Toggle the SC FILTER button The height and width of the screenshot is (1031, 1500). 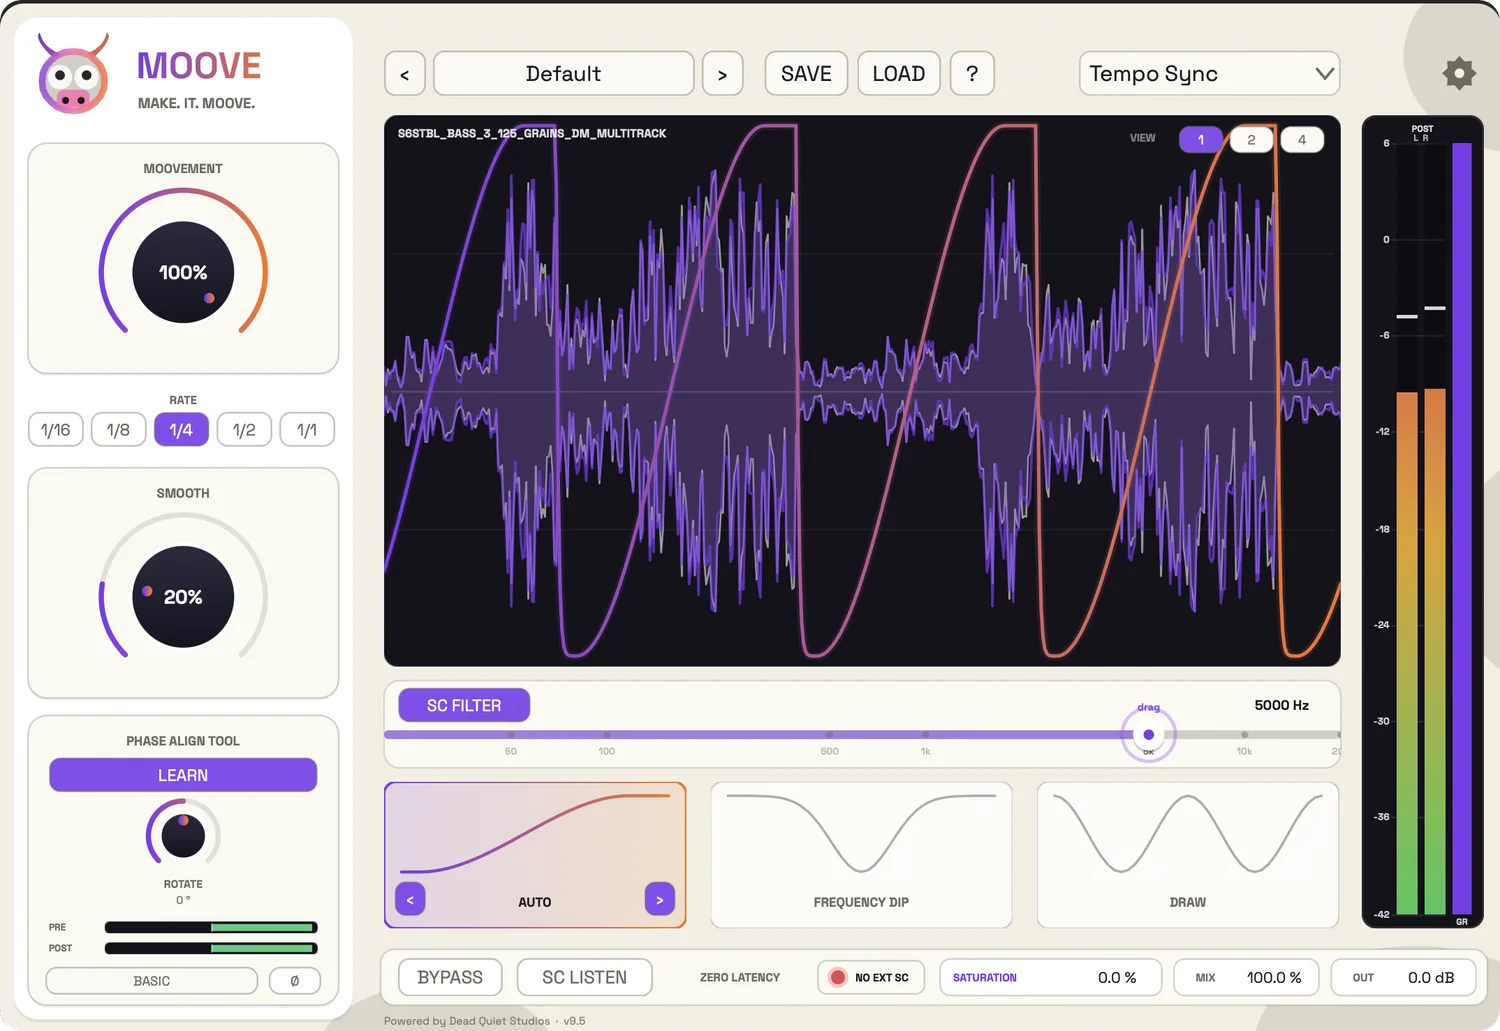pyautogui.click(x=464, y=705)
